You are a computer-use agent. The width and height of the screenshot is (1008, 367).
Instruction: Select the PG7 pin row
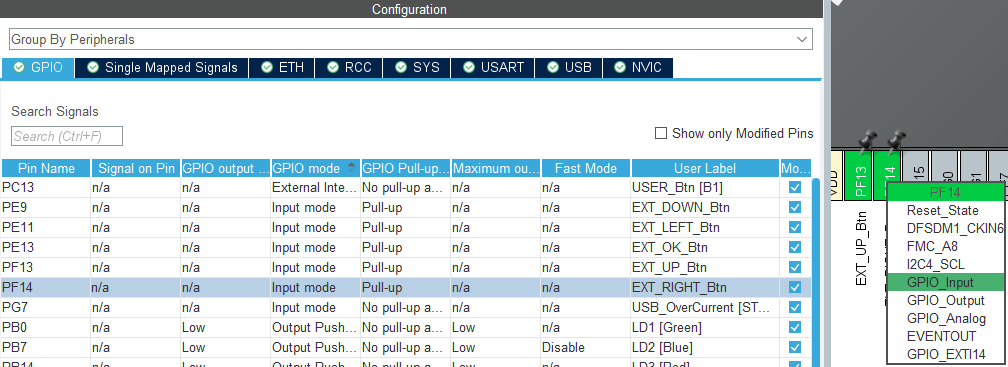(406, 307)
